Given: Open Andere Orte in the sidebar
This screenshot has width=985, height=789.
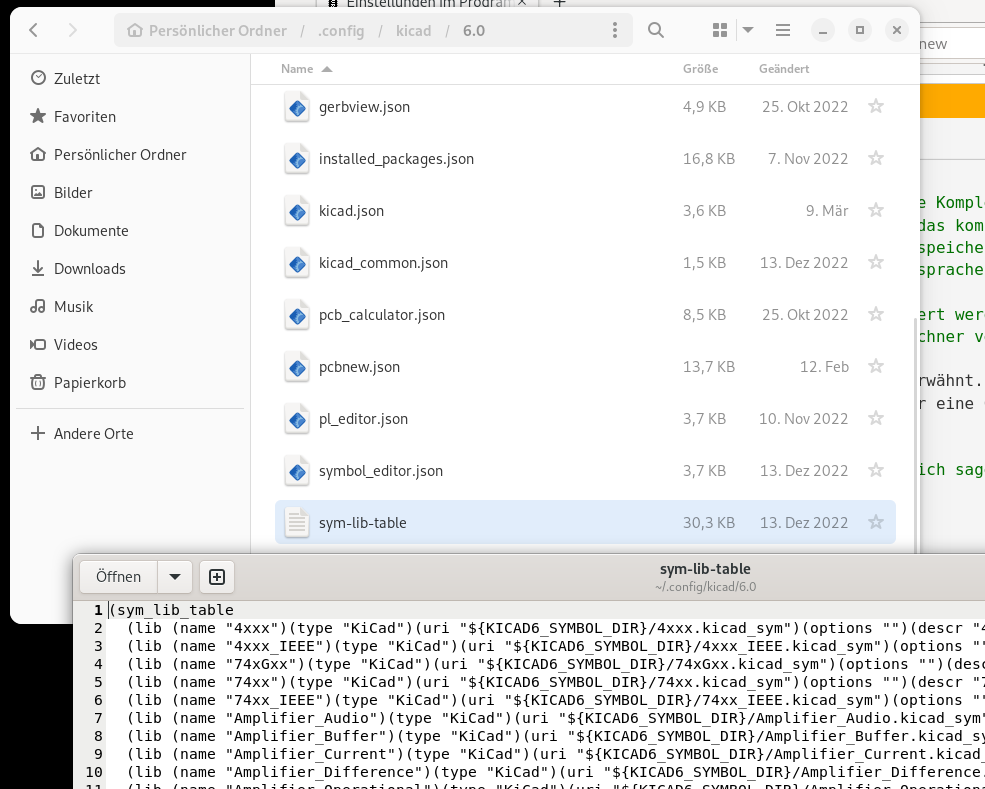Looking at the screenshot, I should click(x=130, y=433).
